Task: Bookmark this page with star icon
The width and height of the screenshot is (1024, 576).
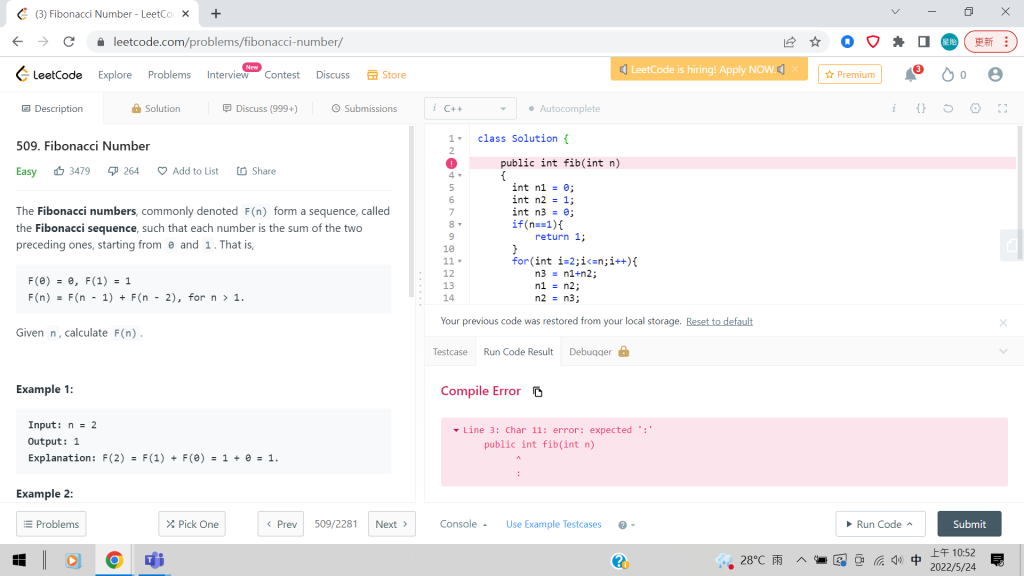Action: [815, 42]
